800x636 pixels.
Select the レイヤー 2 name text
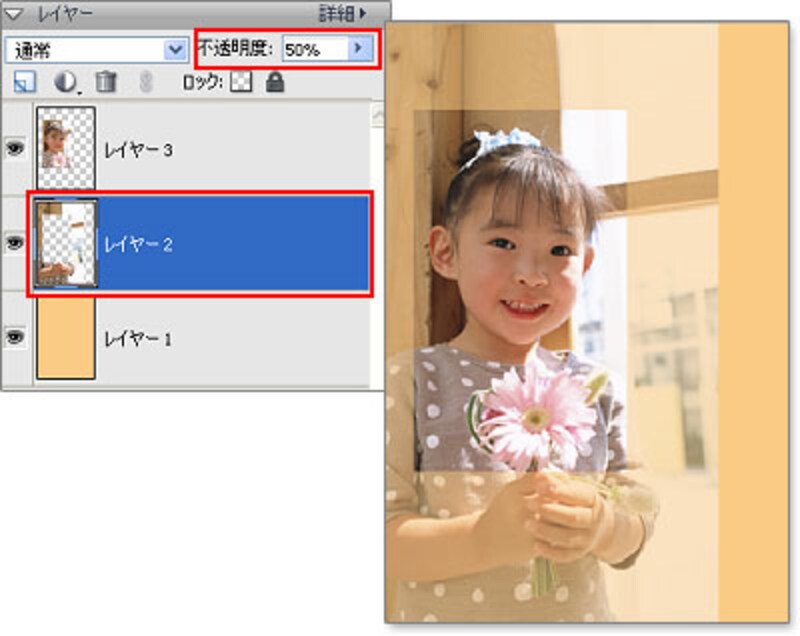pos(139,244)
